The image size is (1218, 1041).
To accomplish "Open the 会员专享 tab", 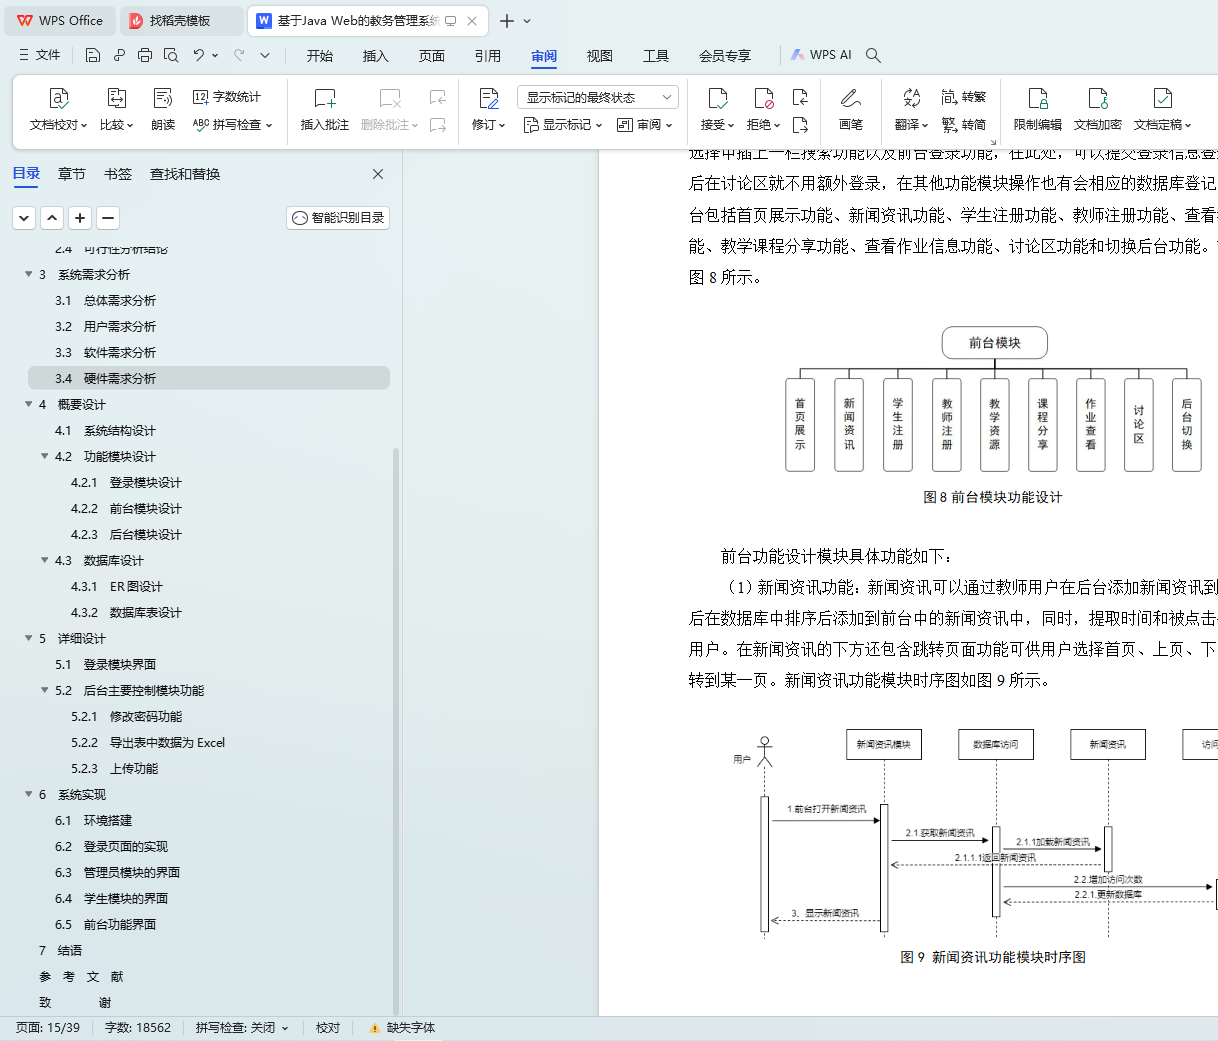I will pos(725,56).
